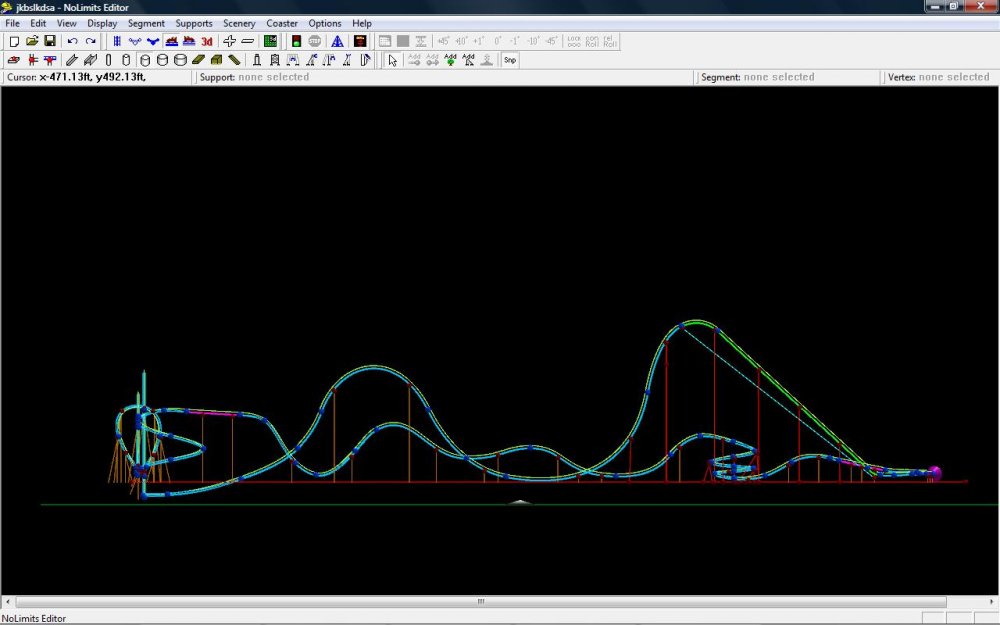Click the magenta station node on track
This screenshot has width=1000, height=625.
pyautogui.click(x=936, y=472)
